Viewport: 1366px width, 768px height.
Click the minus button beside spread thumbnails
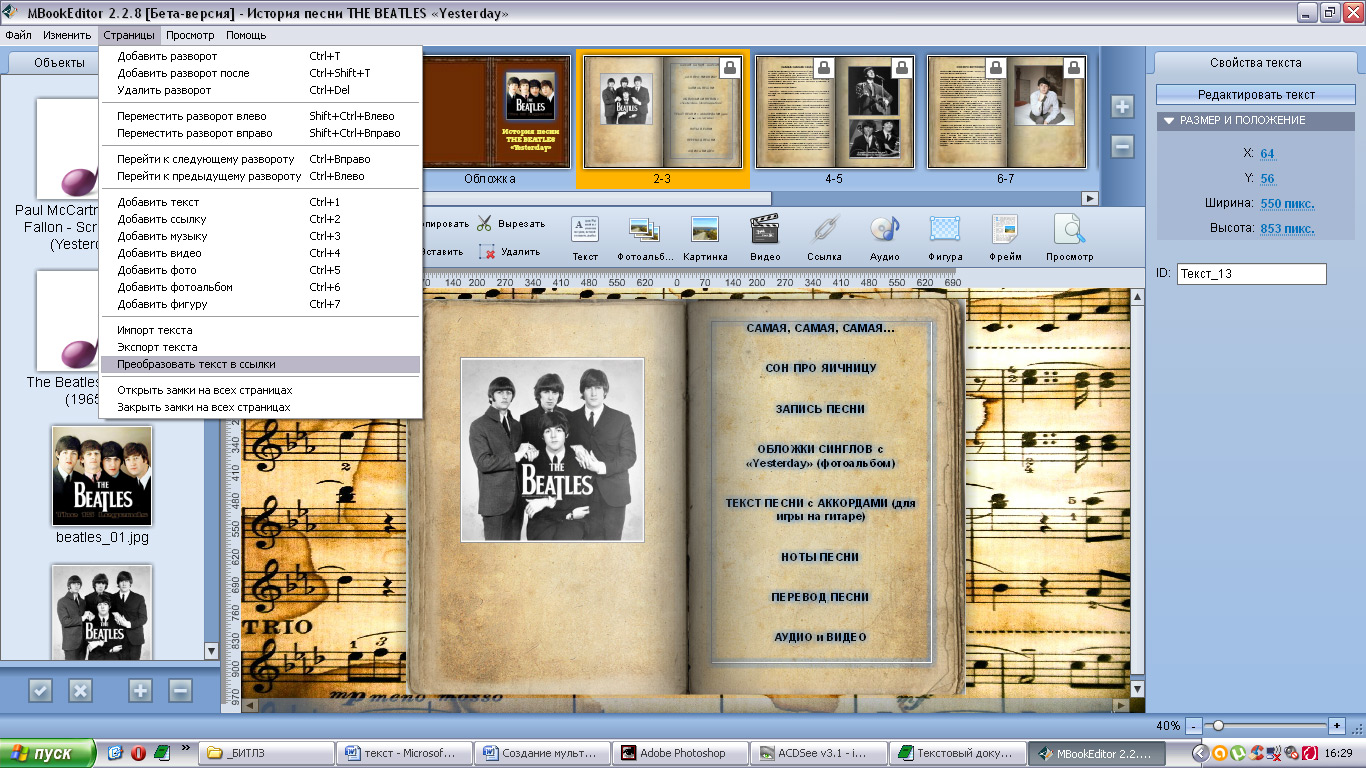[1122, 147]
